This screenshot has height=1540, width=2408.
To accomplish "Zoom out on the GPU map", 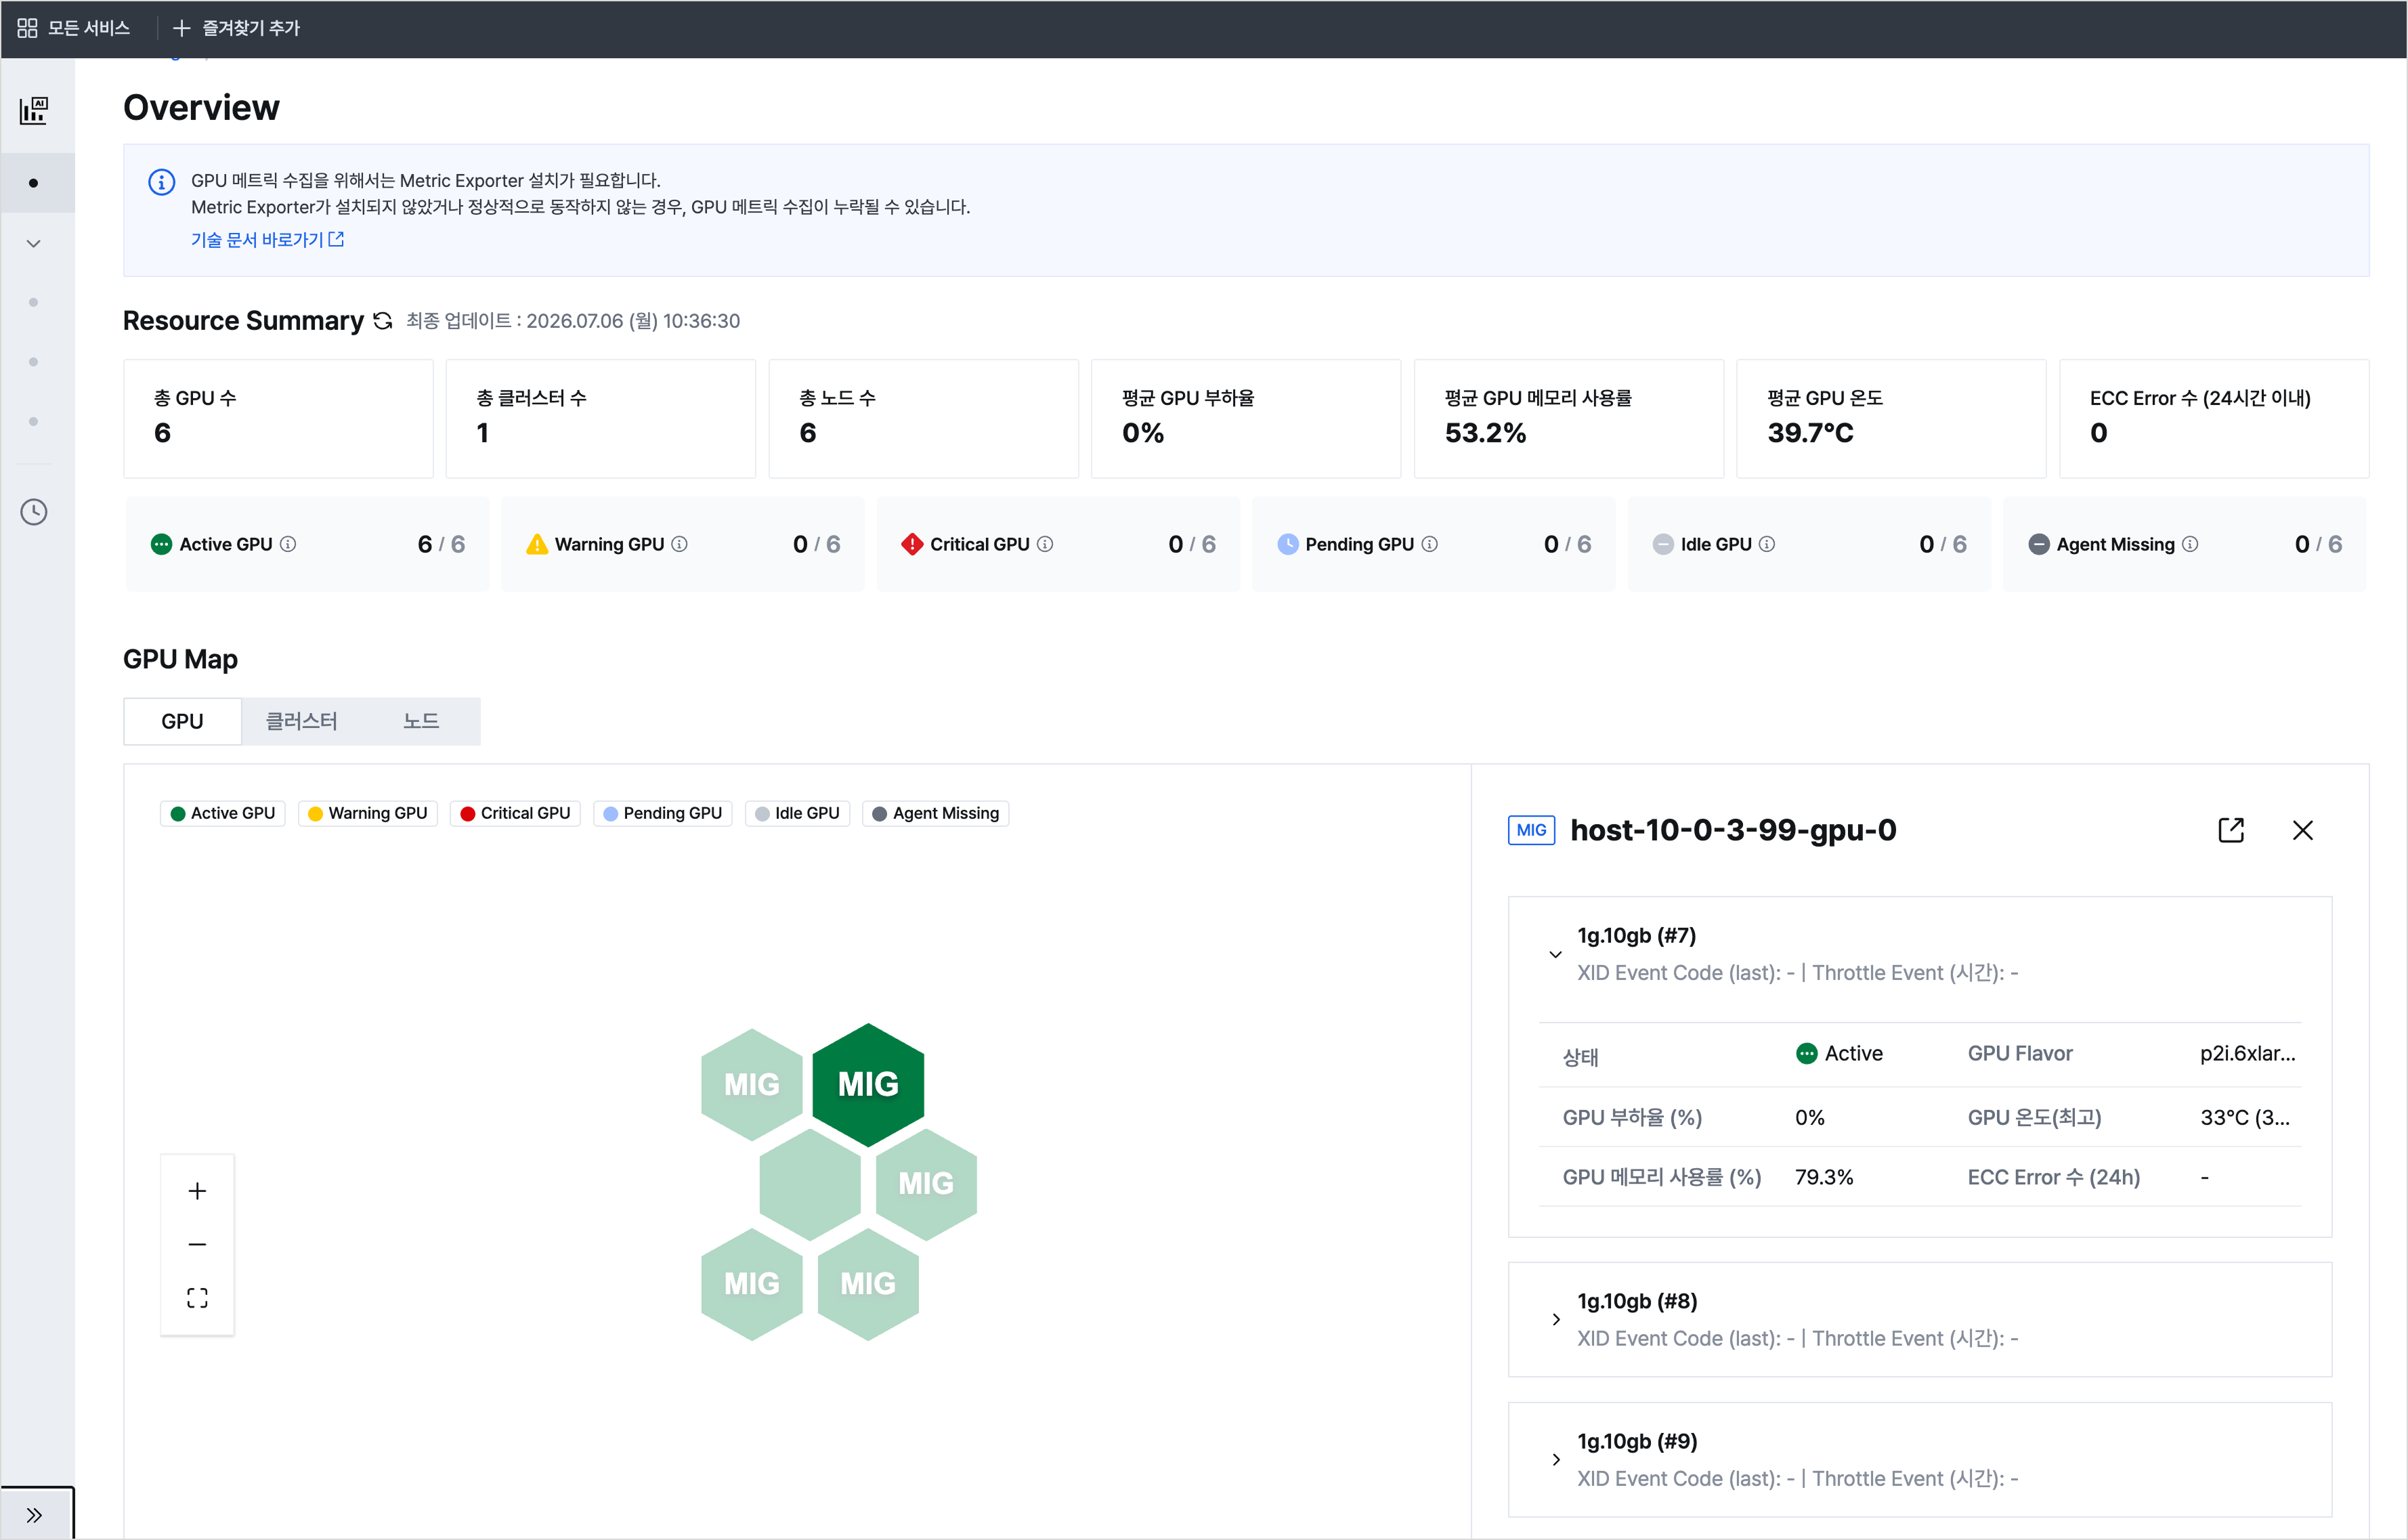I will point(197,1244).
